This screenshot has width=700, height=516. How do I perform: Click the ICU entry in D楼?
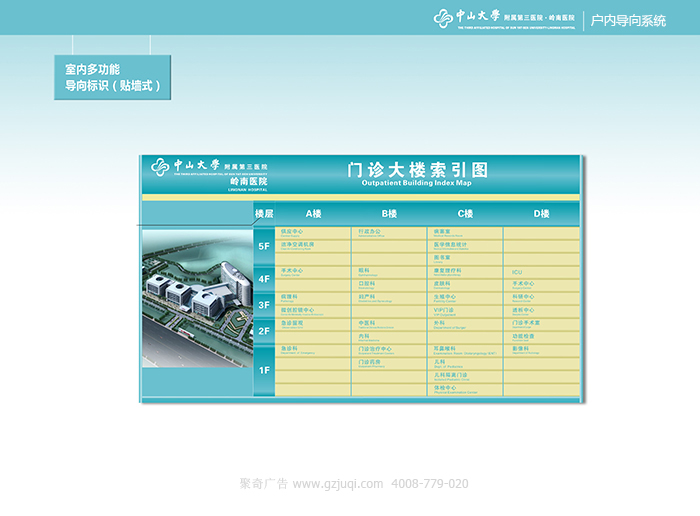point(518,271)
